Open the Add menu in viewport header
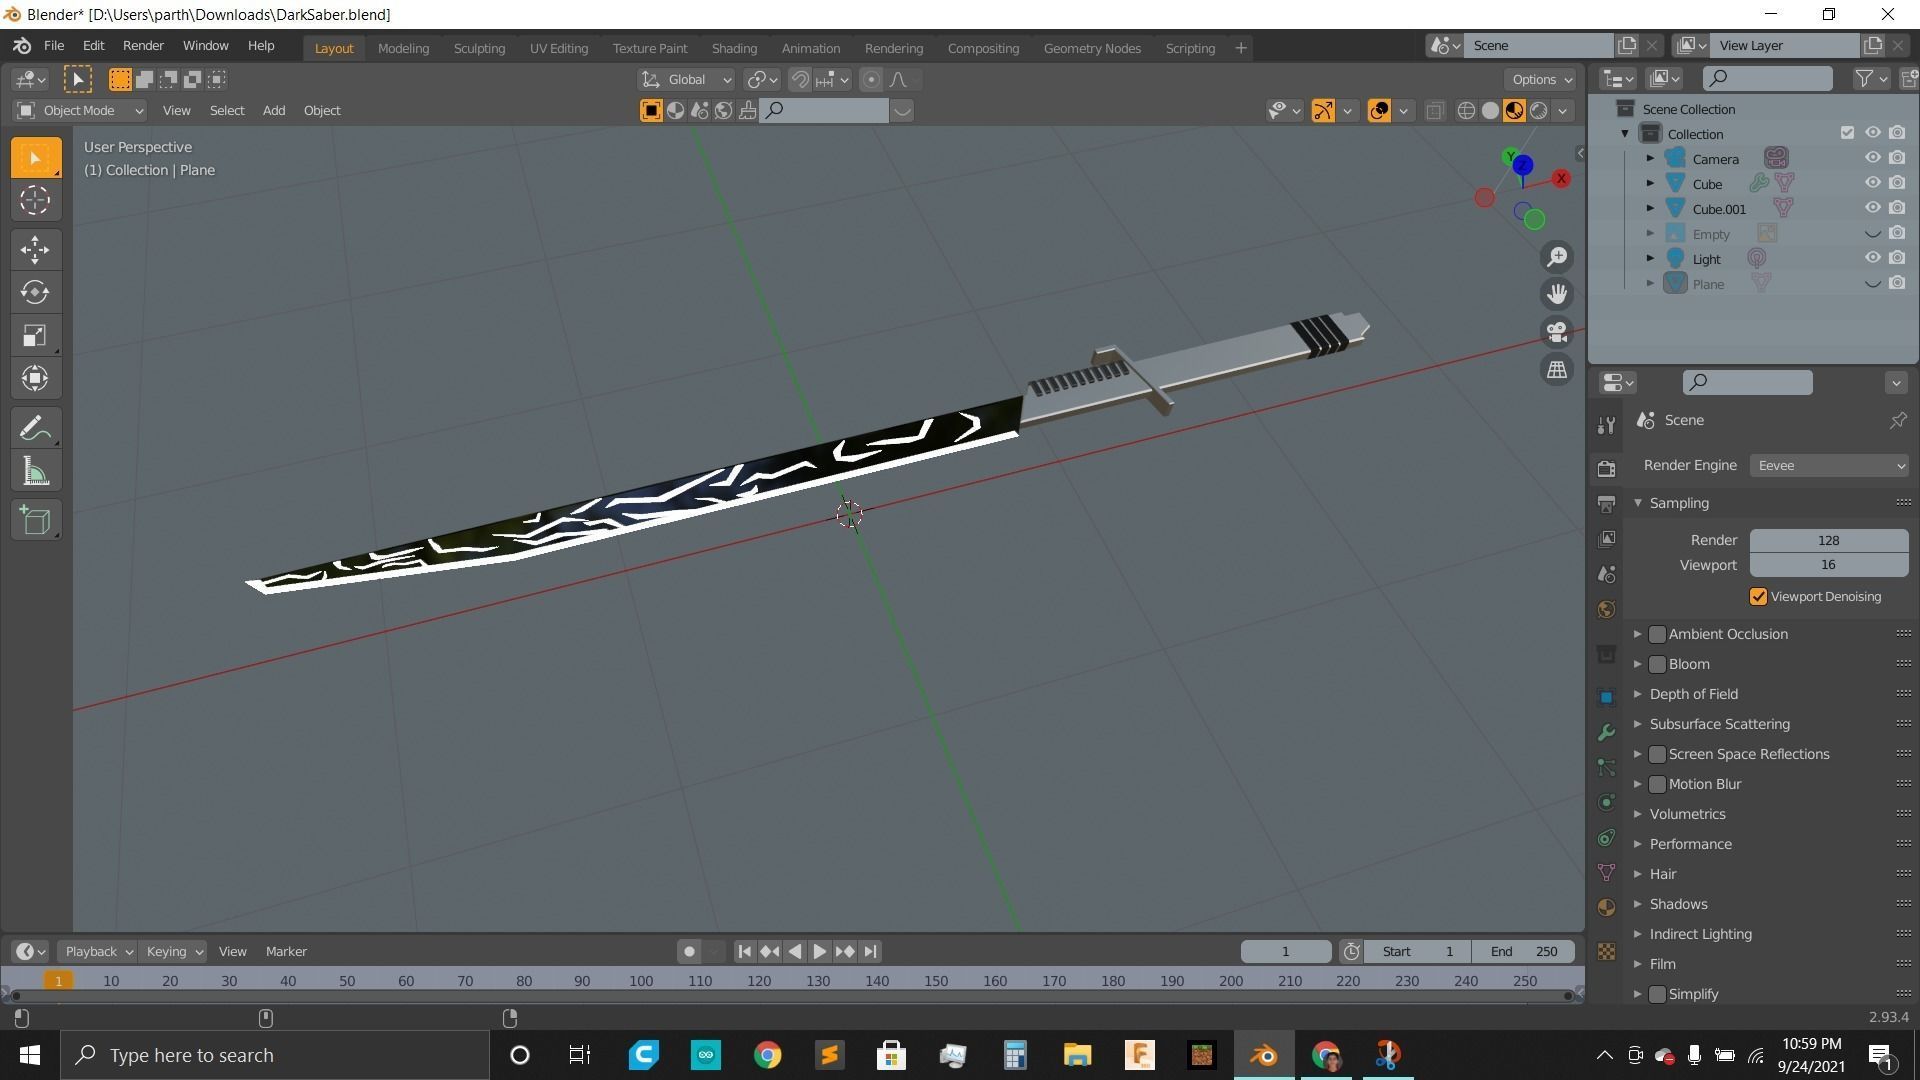 273,111
